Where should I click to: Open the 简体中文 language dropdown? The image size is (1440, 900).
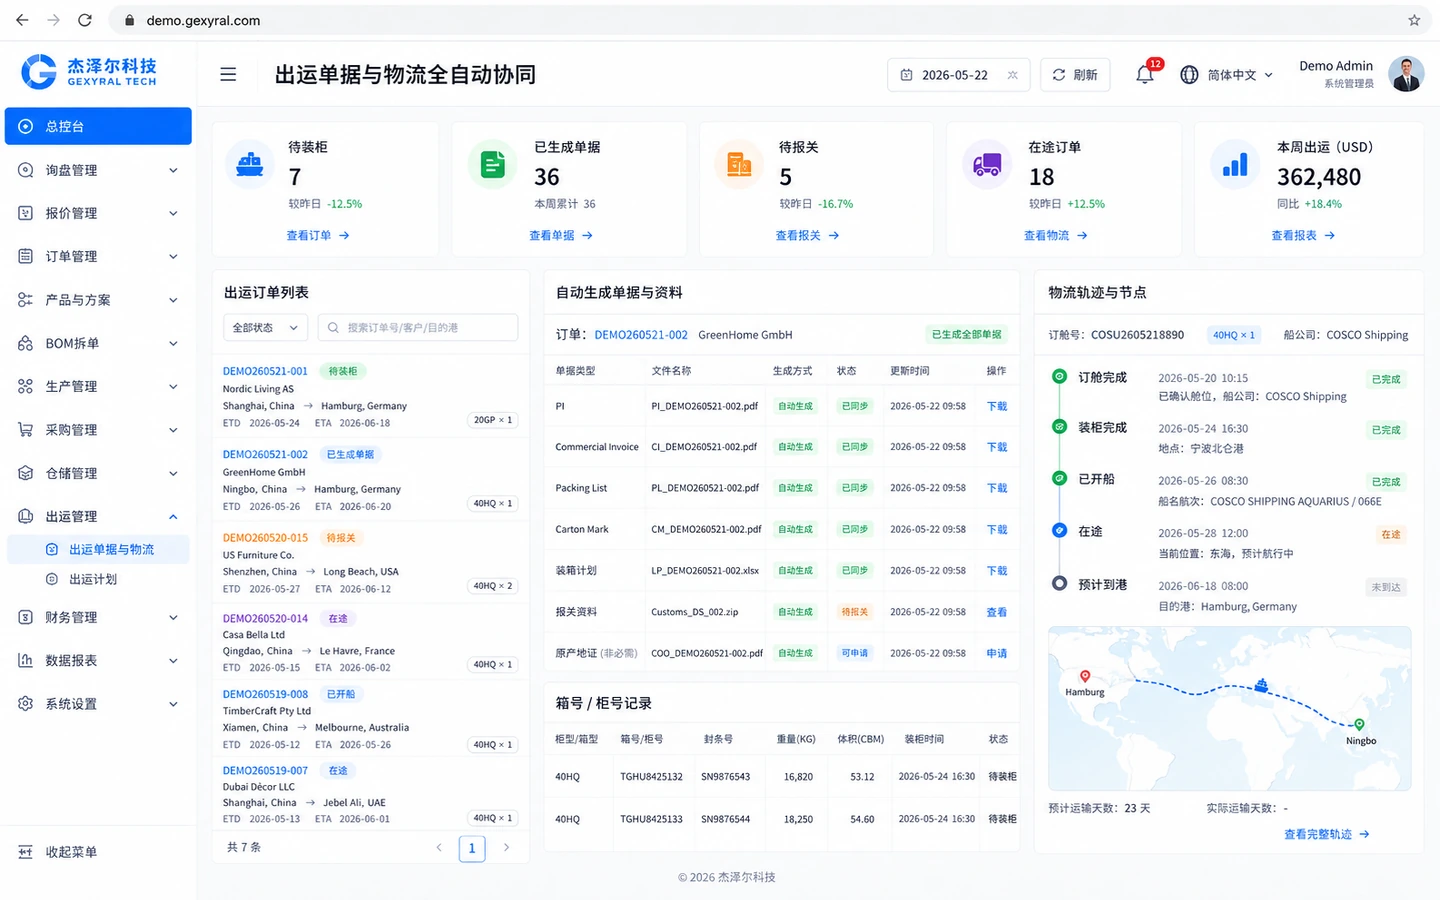point(1239,75)
